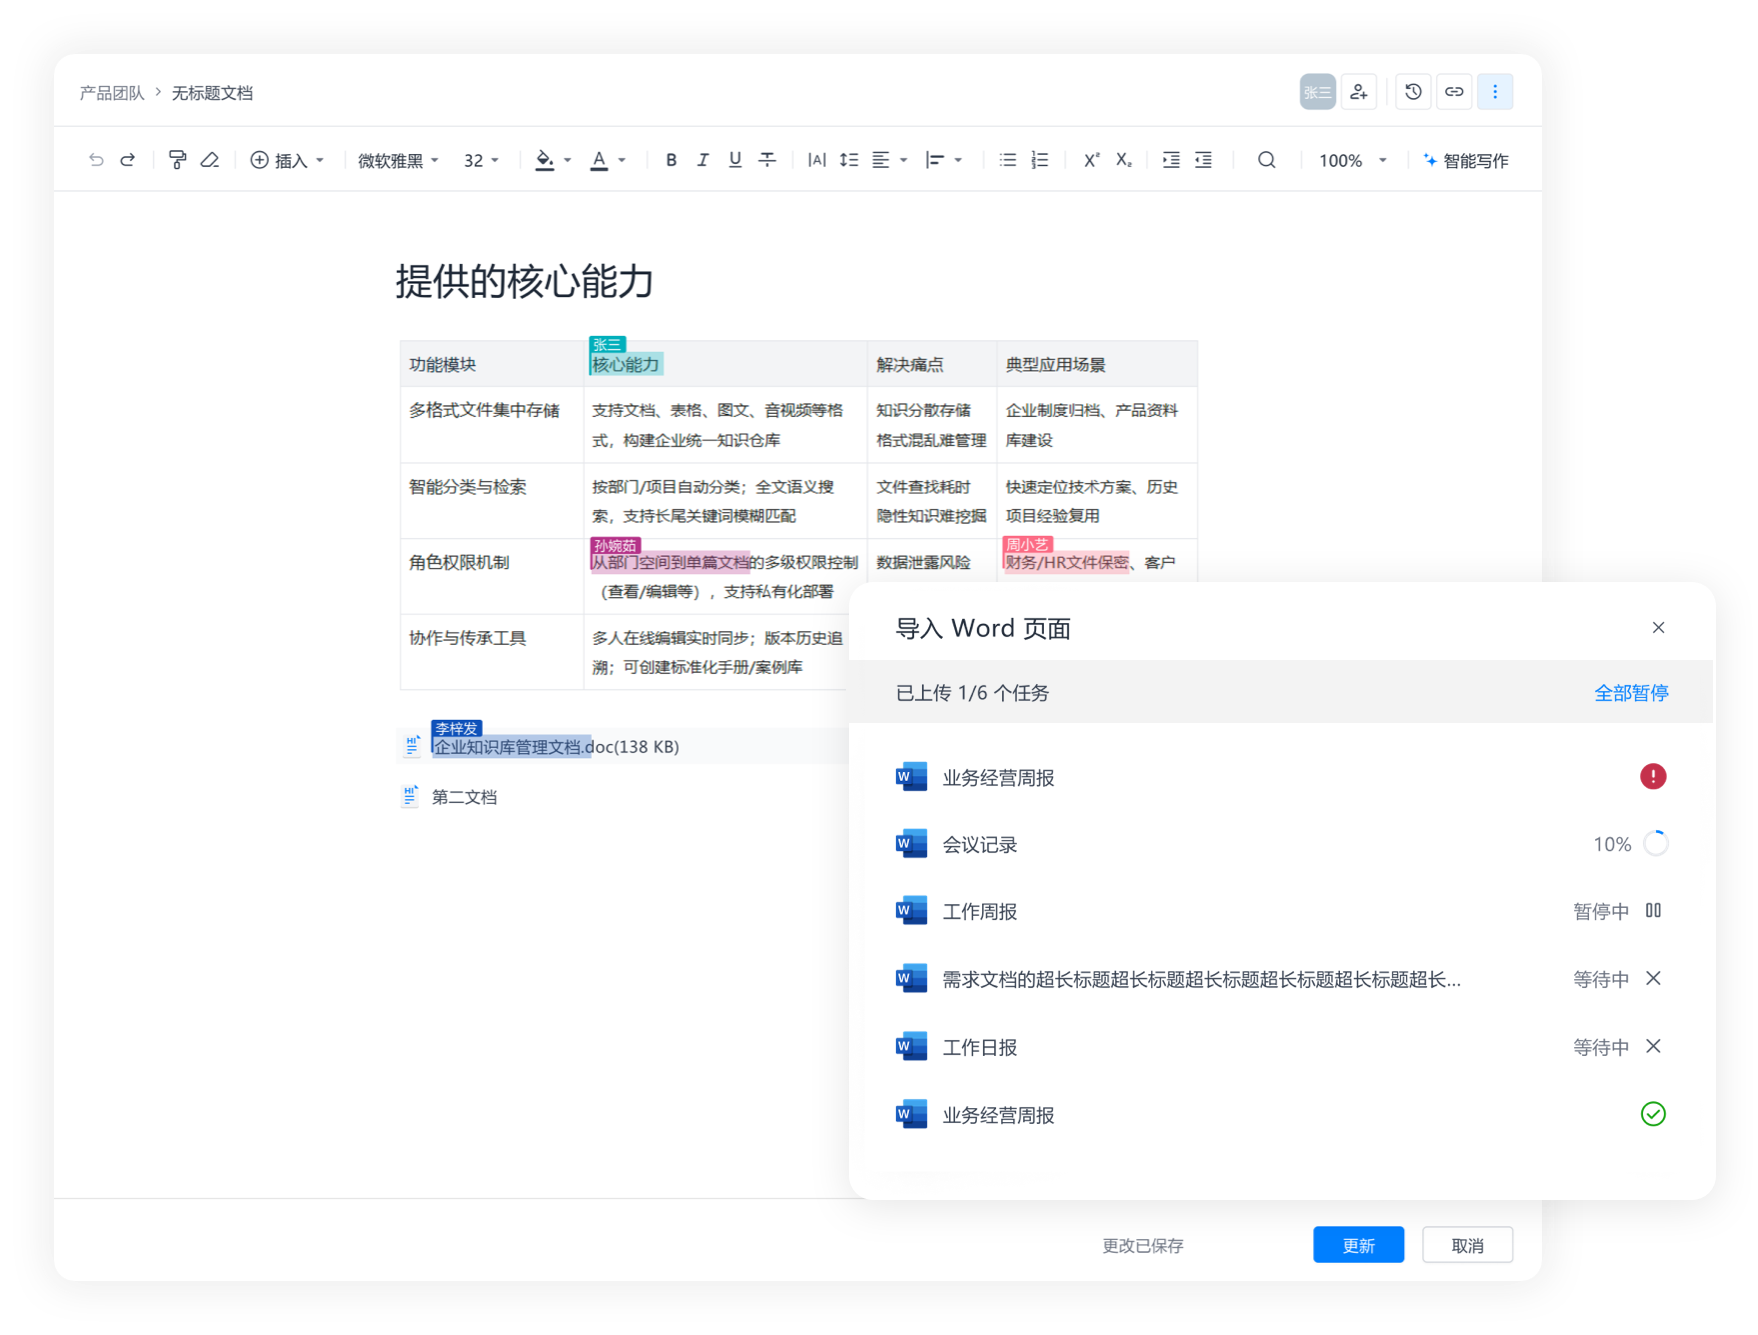Toggle italic formatting
The height and width of the screenshot is (1335, 1758).
[703, 160]
